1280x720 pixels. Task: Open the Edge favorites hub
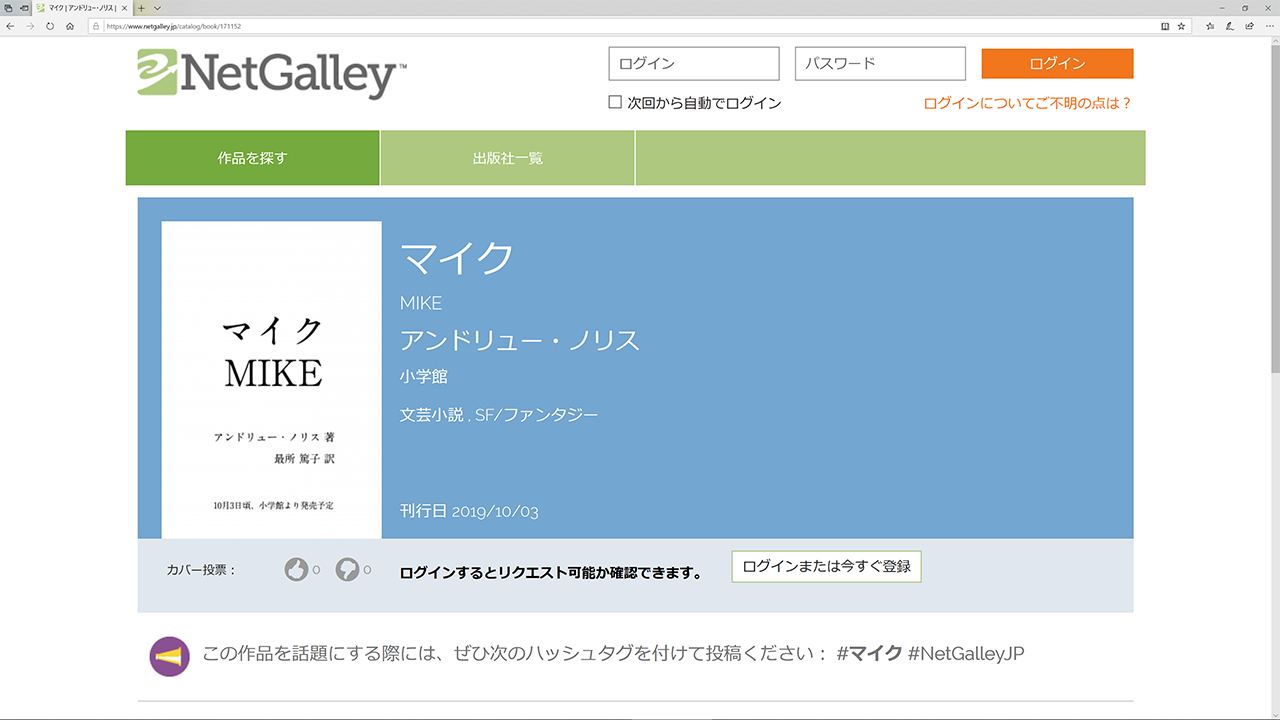coord(1210,26)
